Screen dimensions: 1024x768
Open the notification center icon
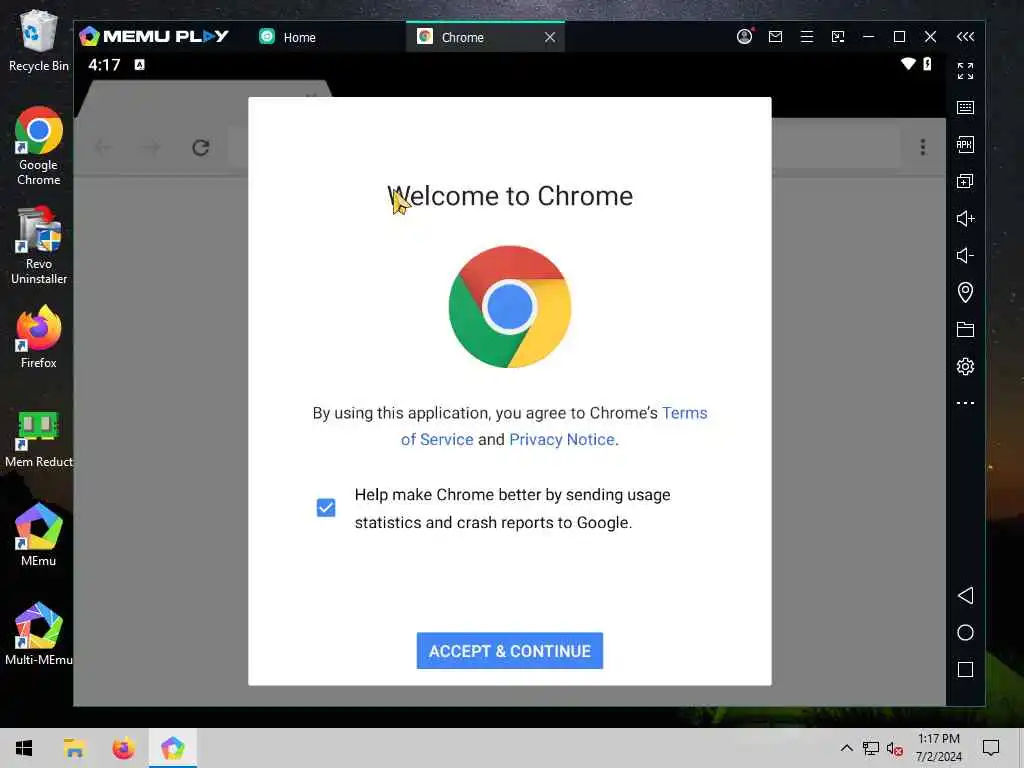click(991, 748)
